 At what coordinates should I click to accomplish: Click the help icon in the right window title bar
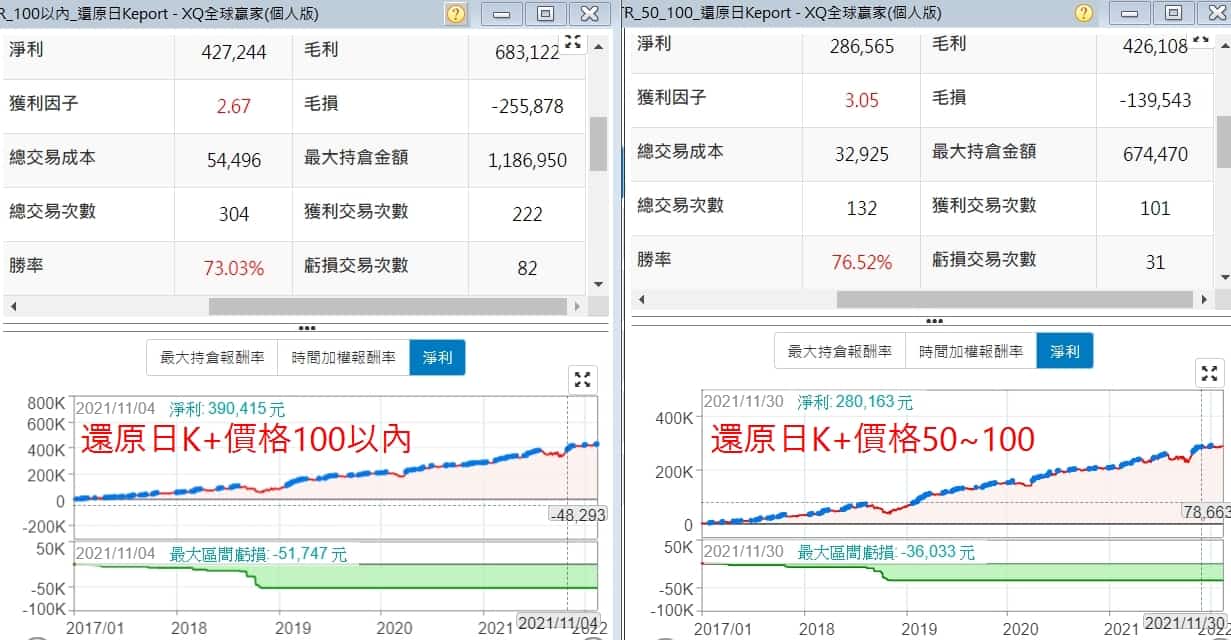coord(1084,13)
